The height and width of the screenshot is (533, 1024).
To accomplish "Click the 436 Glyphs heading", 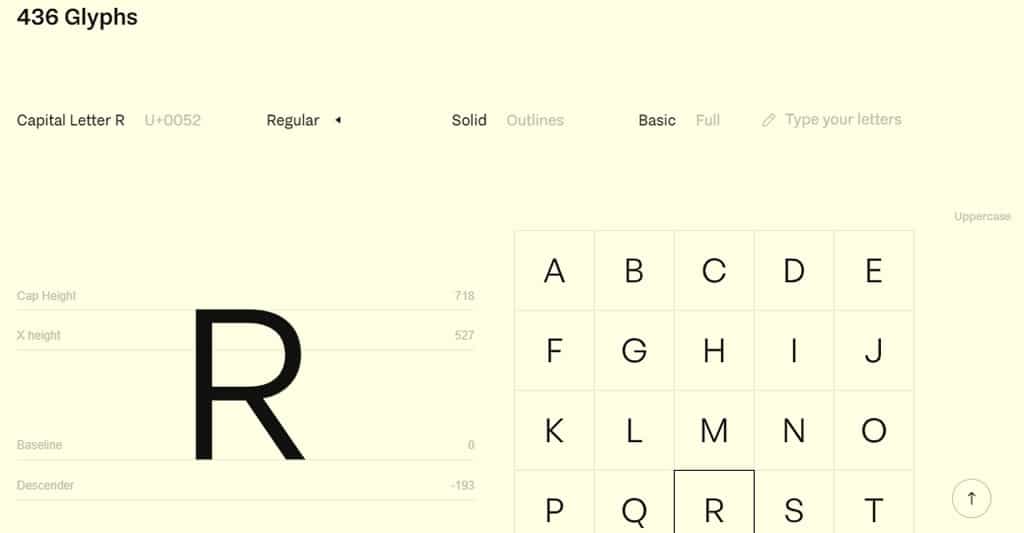I will [x=77, y=17].
